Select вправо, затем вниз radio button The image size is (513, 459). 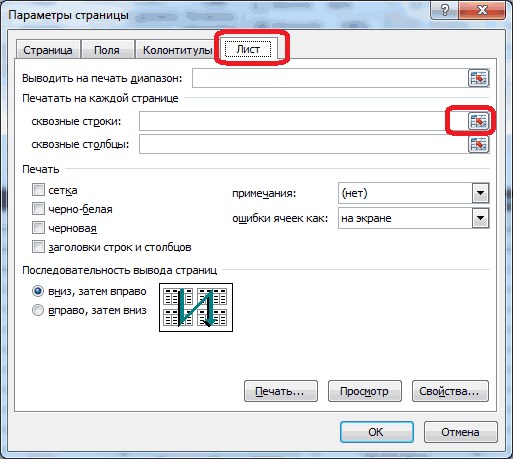[x=38, y=310]
